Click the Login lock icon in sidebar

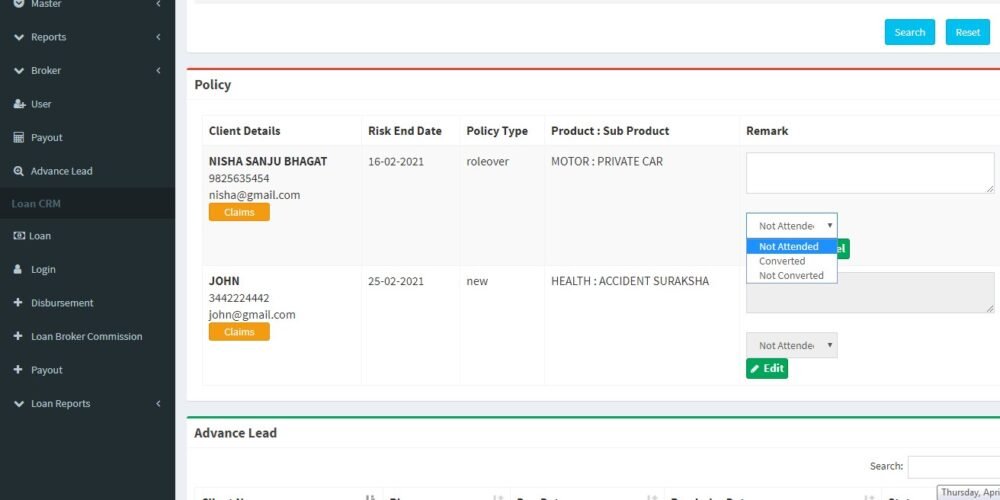(19, 270)
